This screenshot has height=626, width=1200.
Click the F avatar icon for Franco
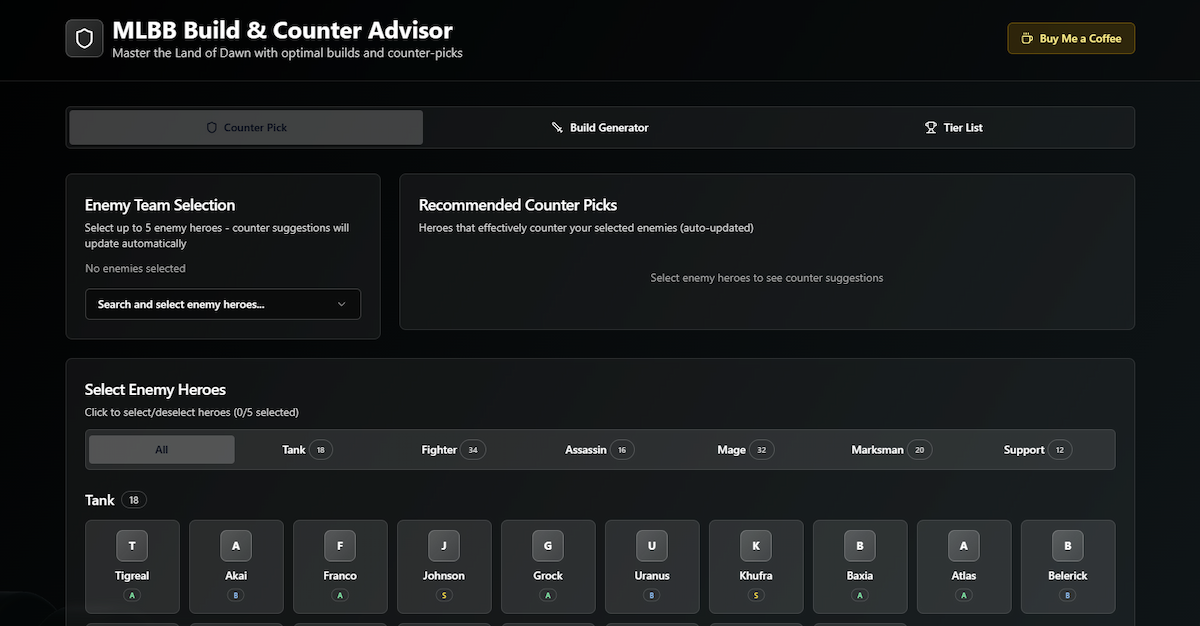tap(340, 546)
